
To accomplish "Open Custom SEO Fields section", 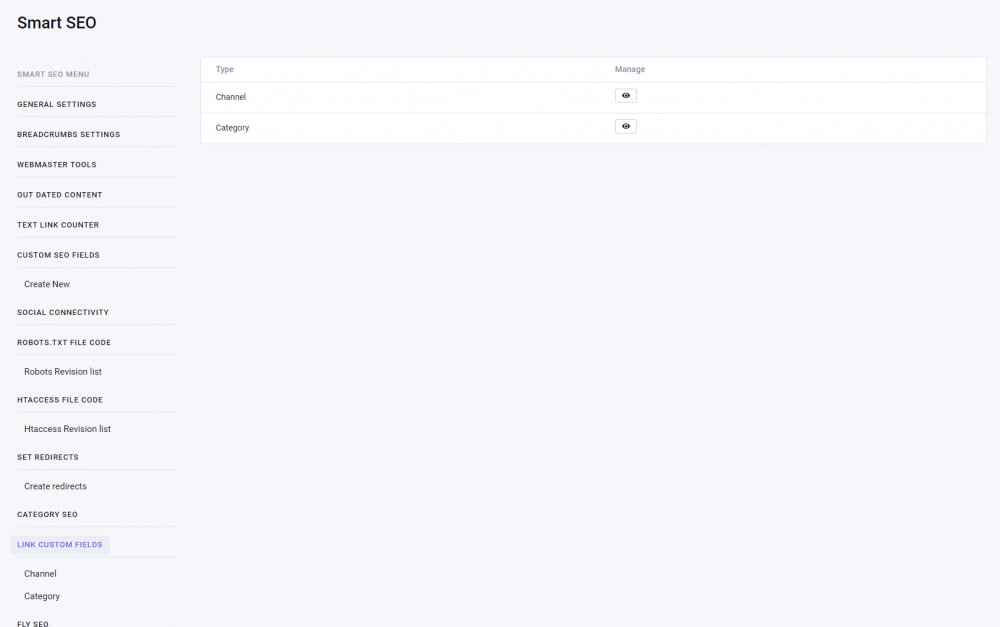I will click(x=58, y=255).
